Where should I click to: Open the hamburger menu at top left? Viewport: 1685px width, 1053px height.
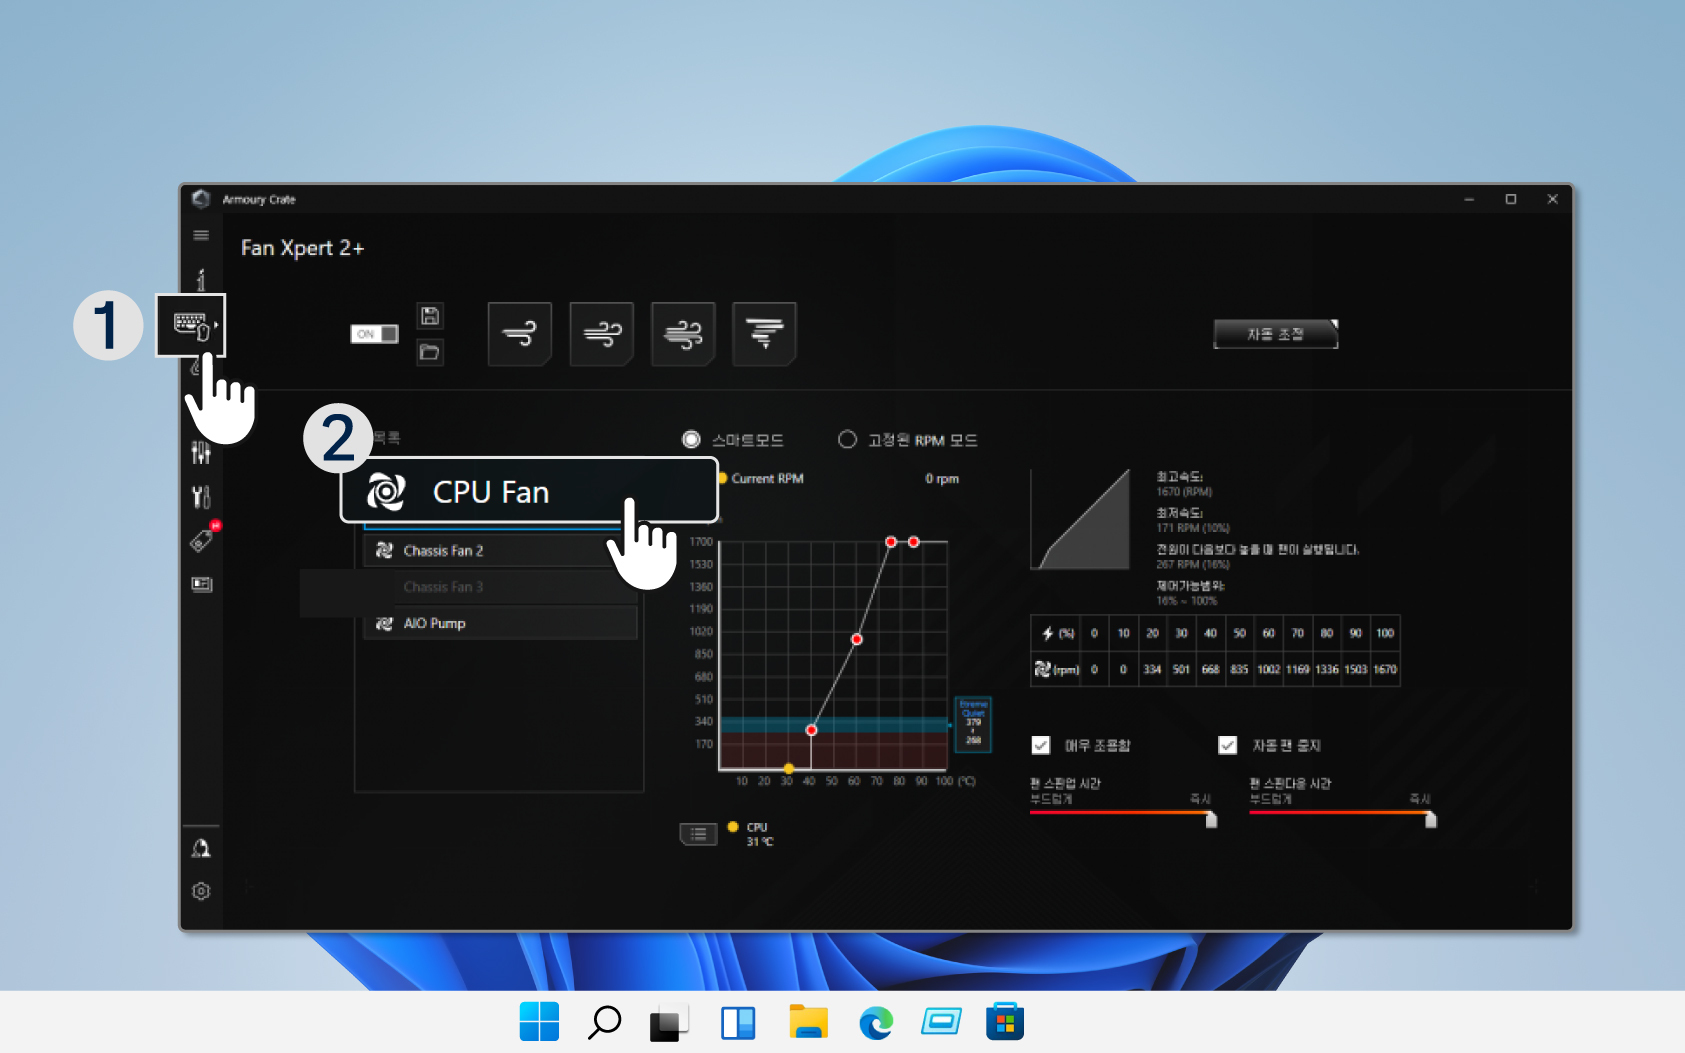click(200, 234)
